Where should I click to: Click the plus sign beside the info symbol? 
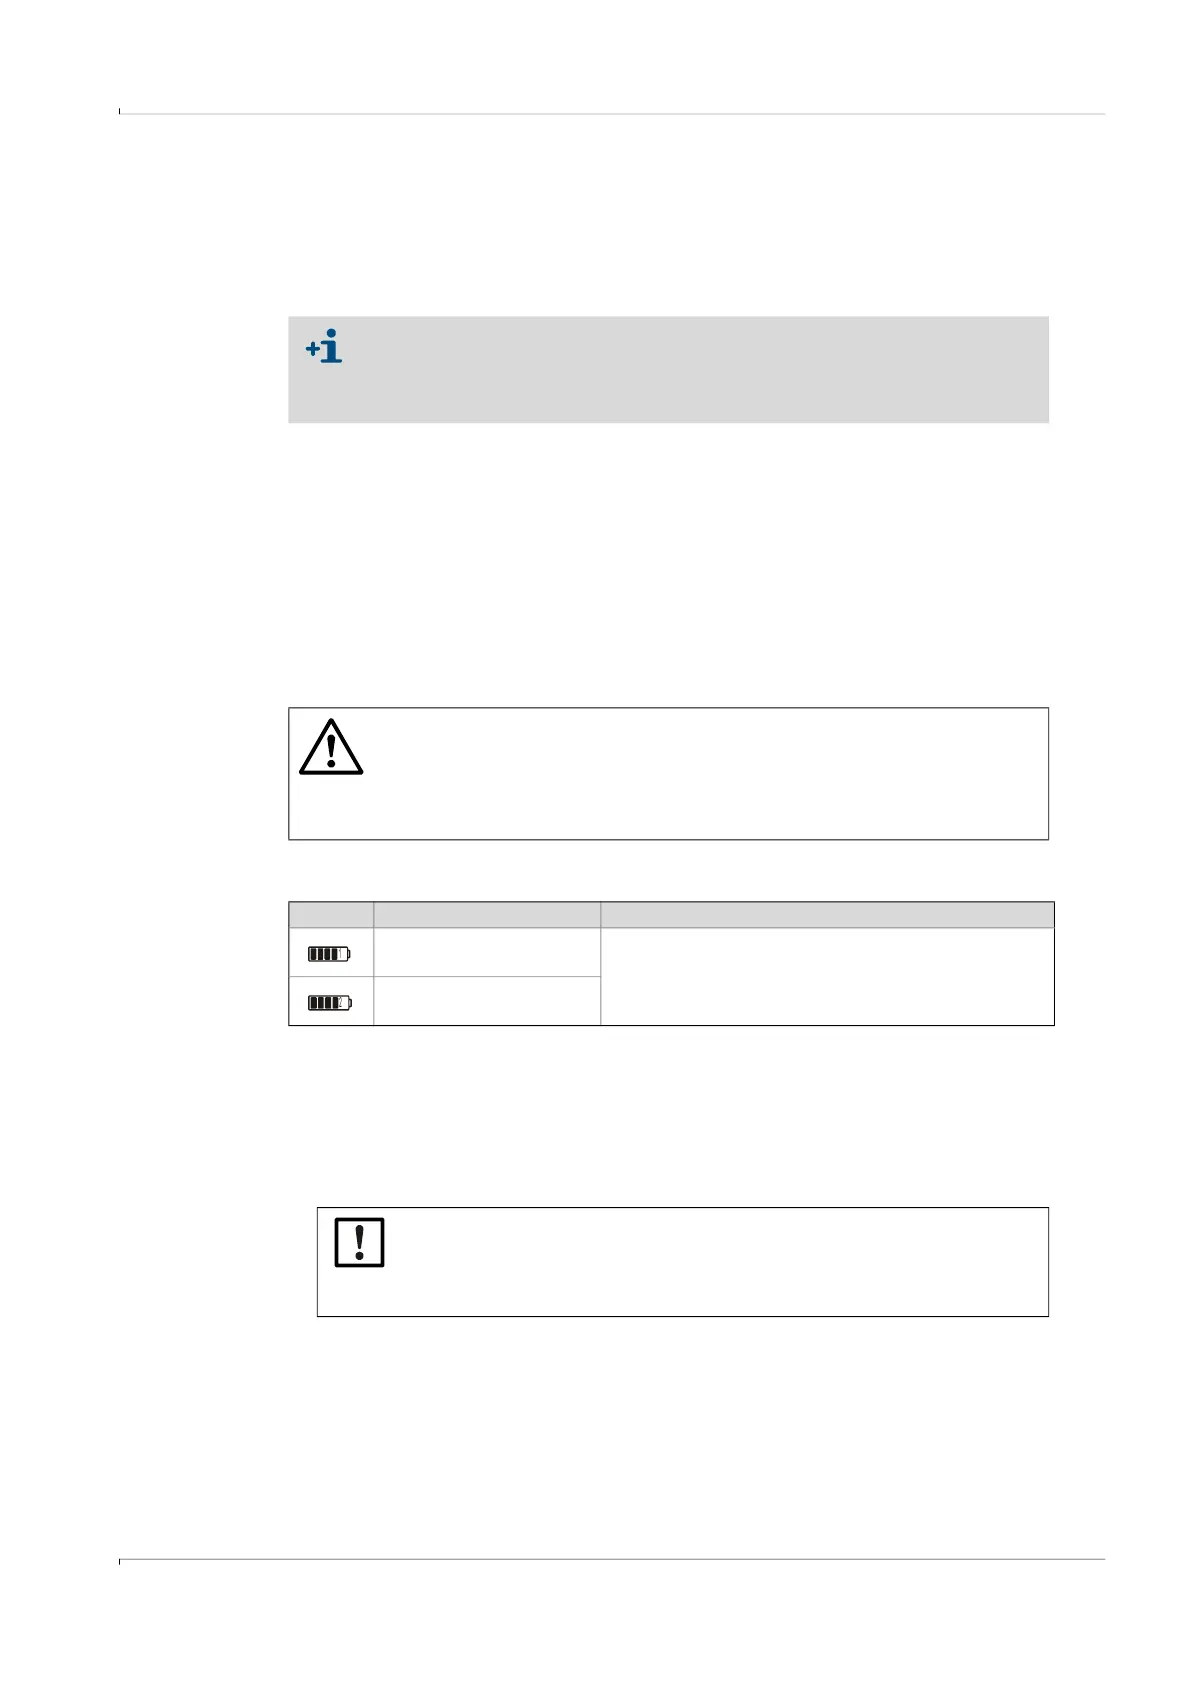click(313, 350)
